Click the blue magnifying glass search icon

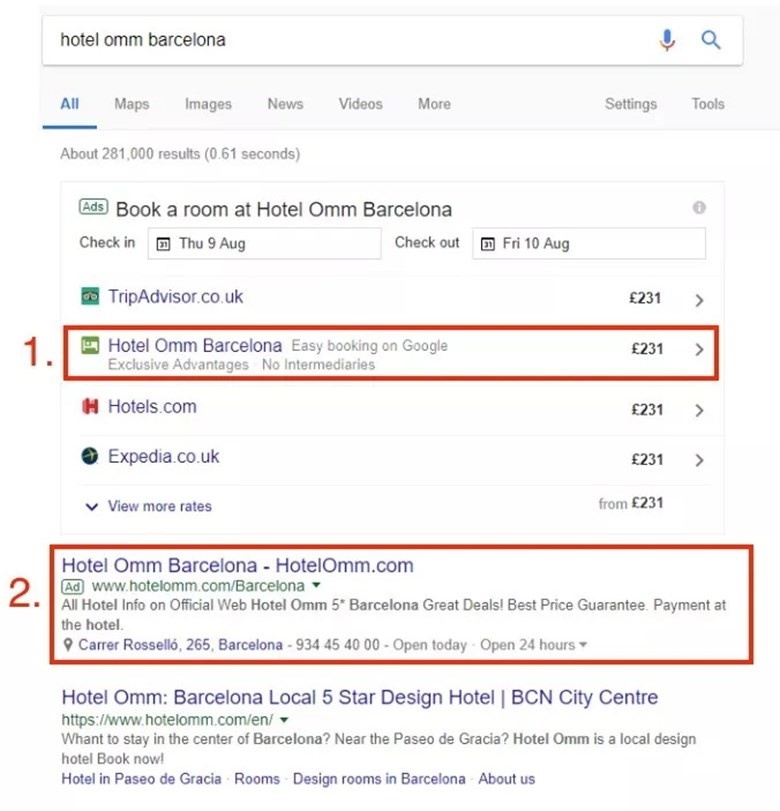point(710,40)
